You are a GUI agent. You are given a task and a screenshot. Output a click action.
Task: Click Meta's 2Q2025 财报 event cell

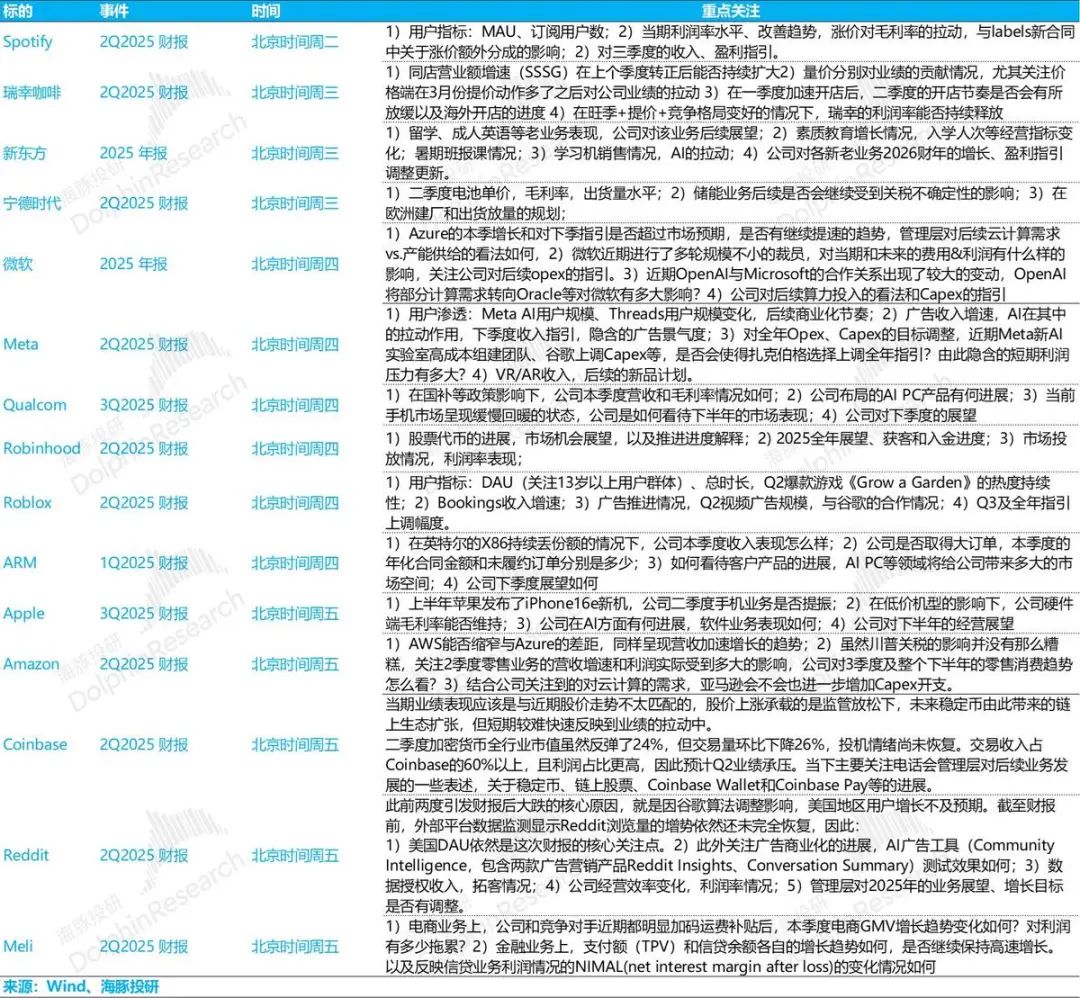pos(144,344)
